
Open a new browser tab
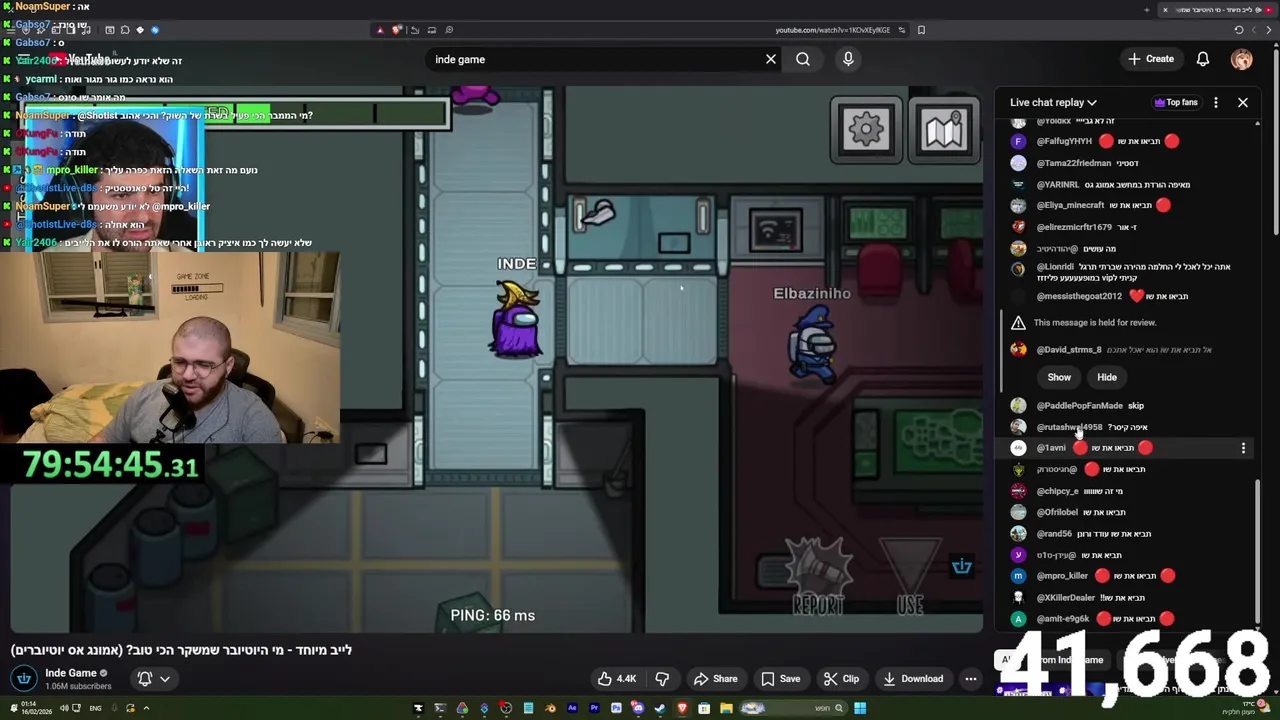(1147, 10)
